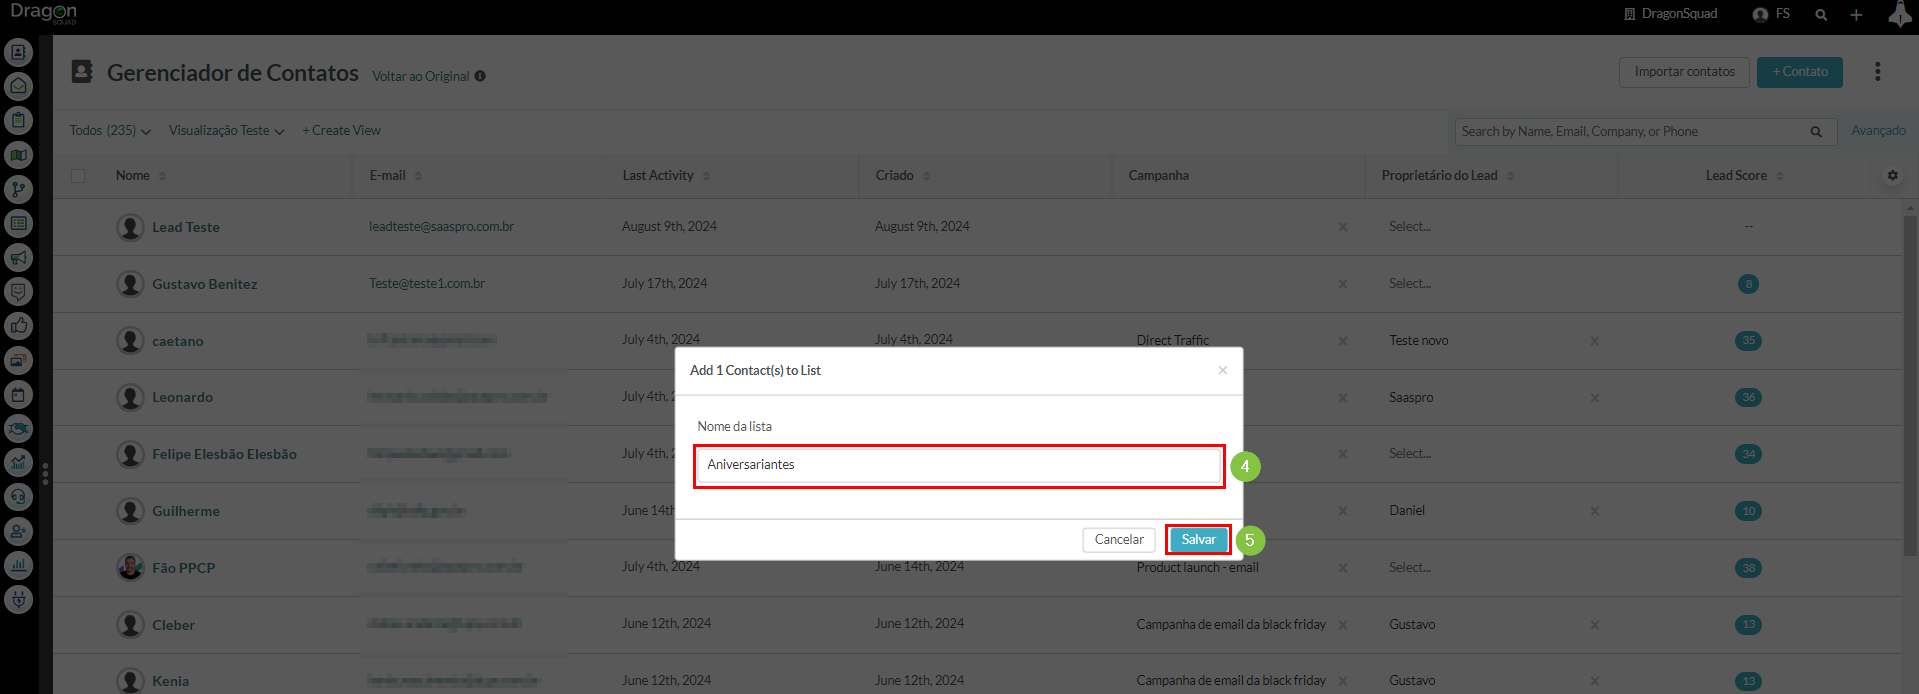Open contact Lead Teste
This screenshot has width=1919, height=694.
pos(186,228)
